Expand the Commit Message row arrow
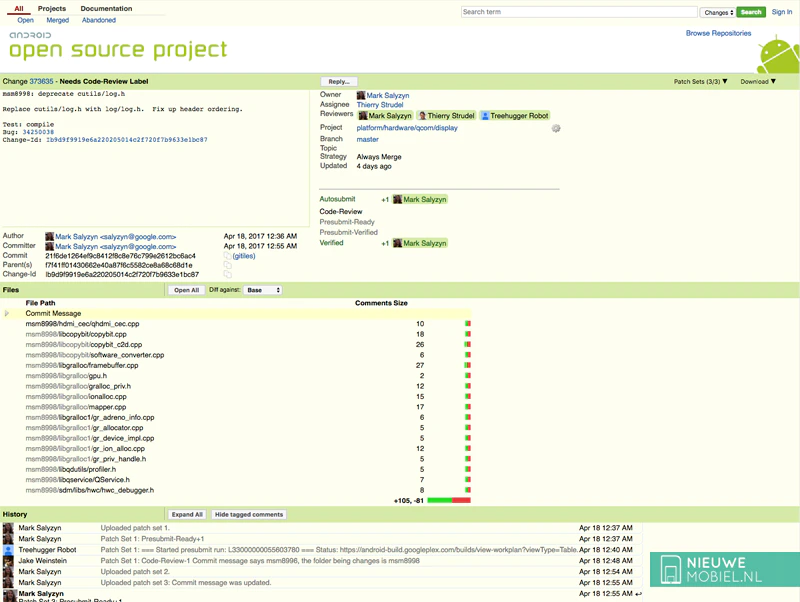The image size is (800, 602). 7,313
